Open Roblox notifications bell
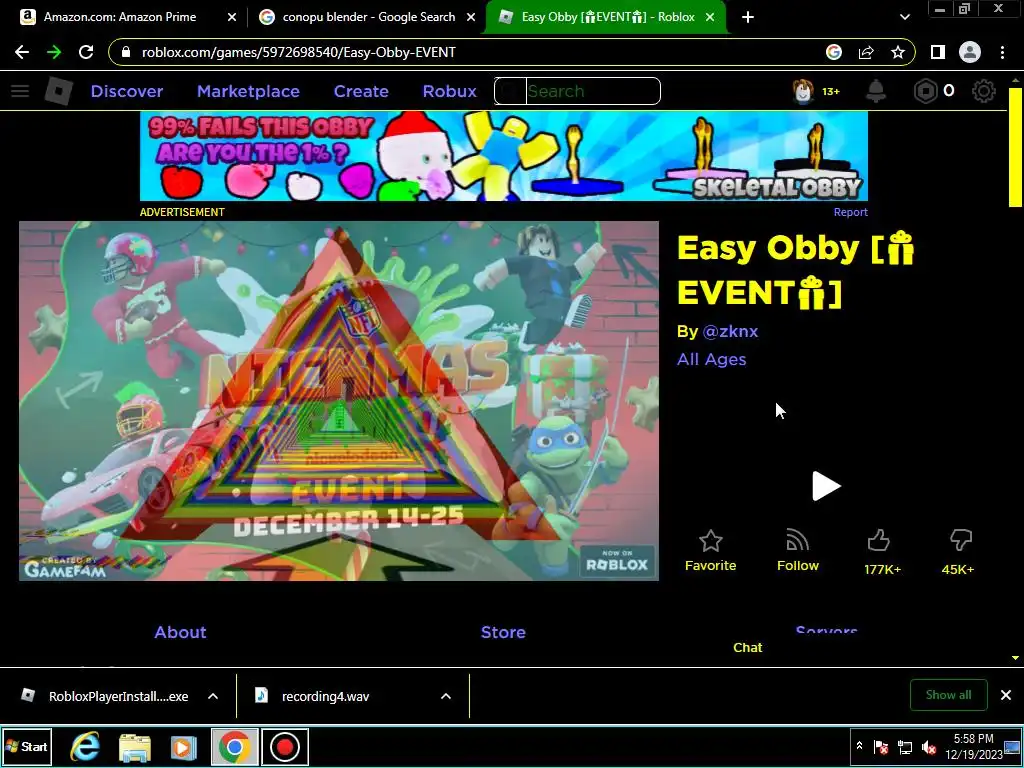The image size is (1024, 768). click(876, 91)
